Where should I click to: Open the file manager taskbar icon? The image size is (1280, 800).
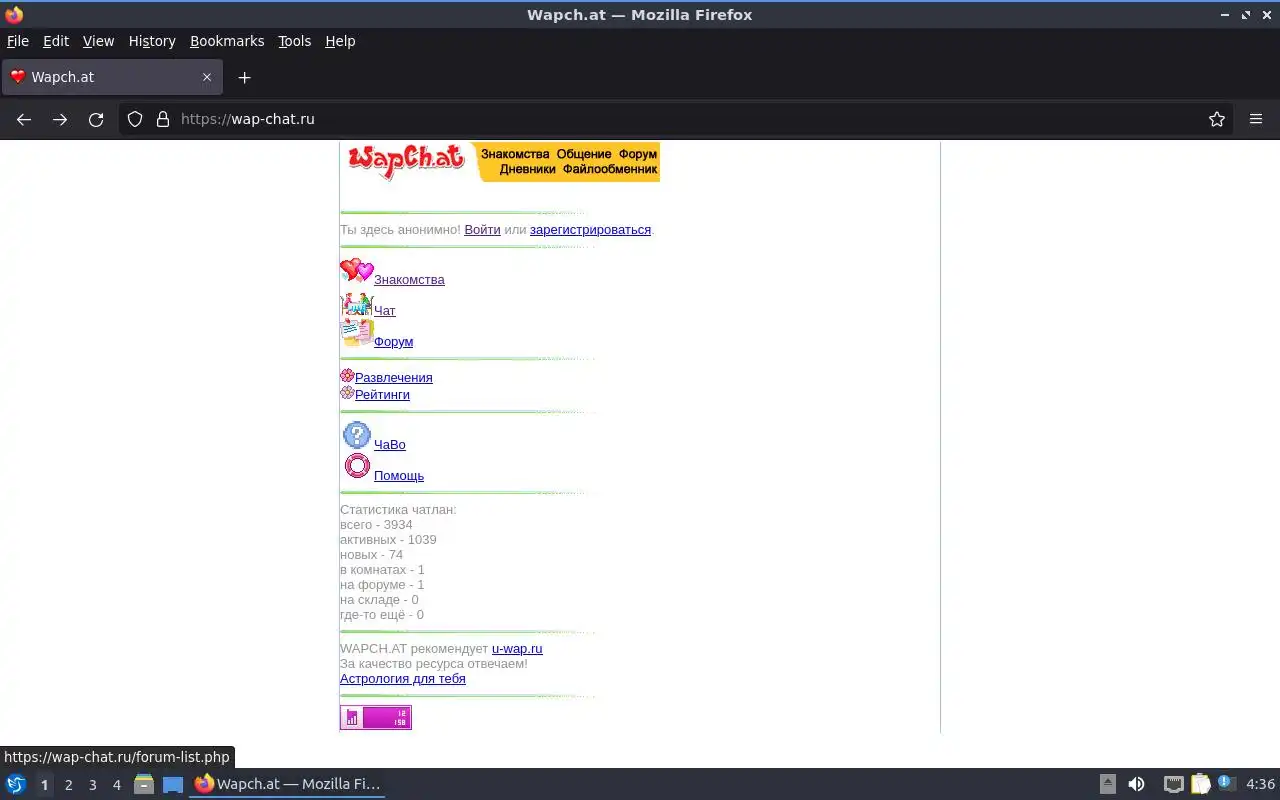pos(144,785)
